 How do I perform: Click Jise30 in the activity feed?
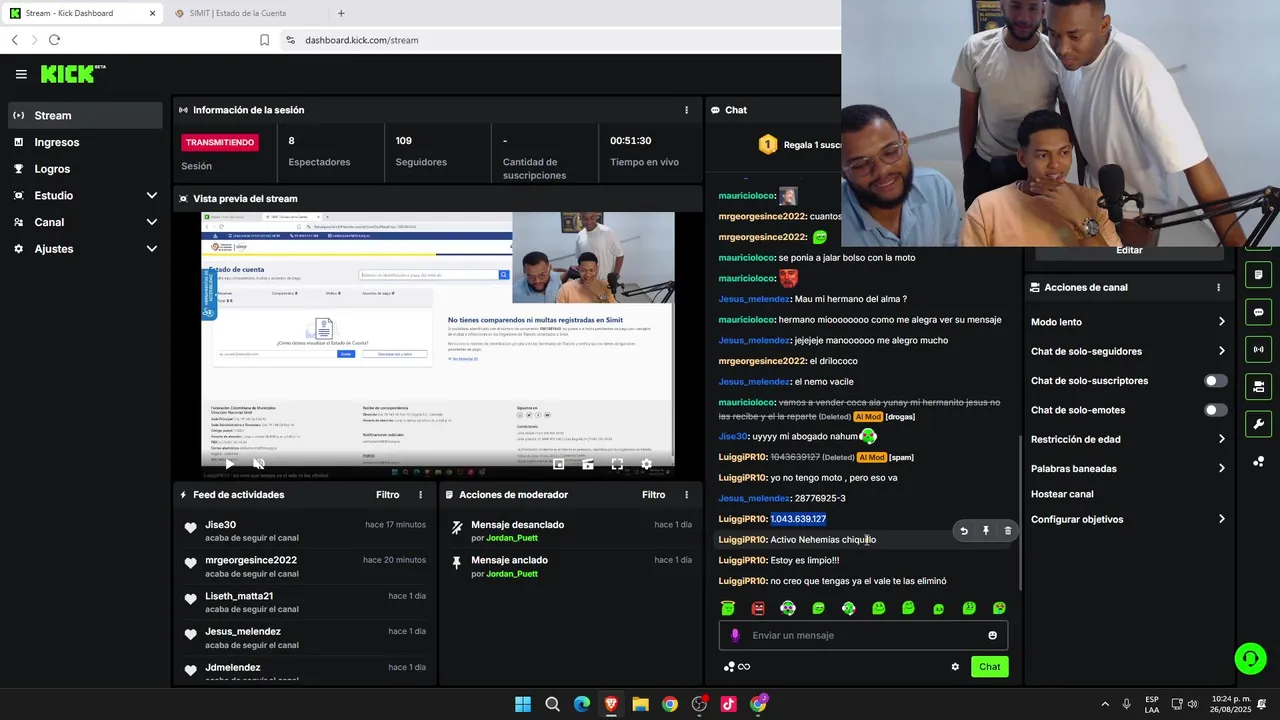[x=220, y=525]
